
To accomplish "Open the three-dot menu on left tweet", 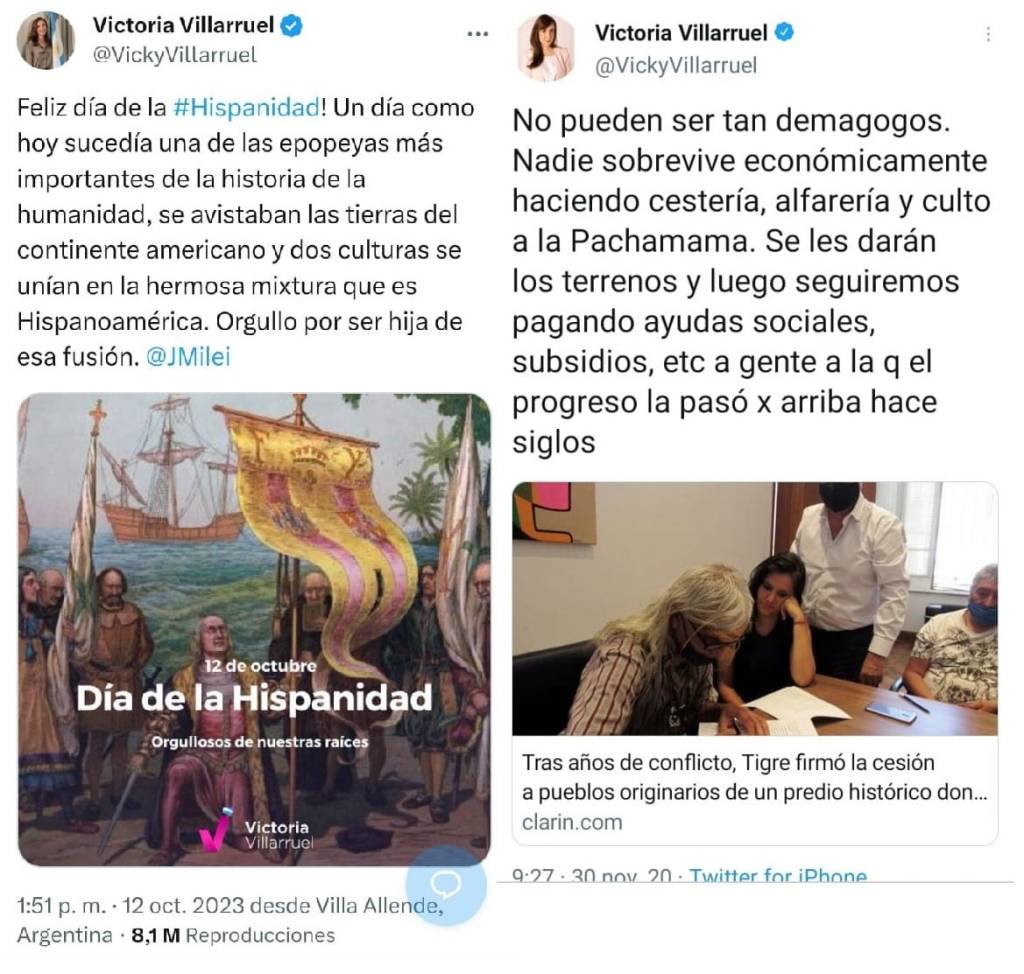I will pyautogui.click(x=477, y=34).
